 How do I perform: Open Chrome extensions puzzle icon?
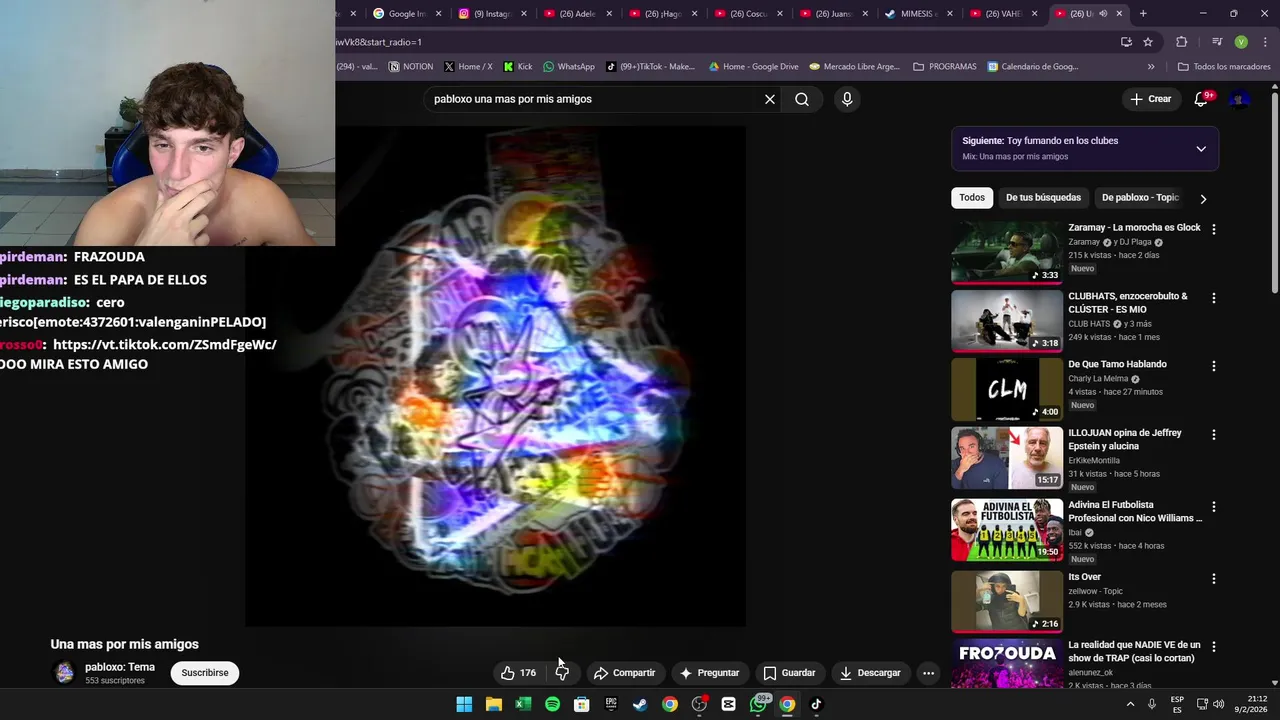pyautogui.click(x=1182, y=42)
